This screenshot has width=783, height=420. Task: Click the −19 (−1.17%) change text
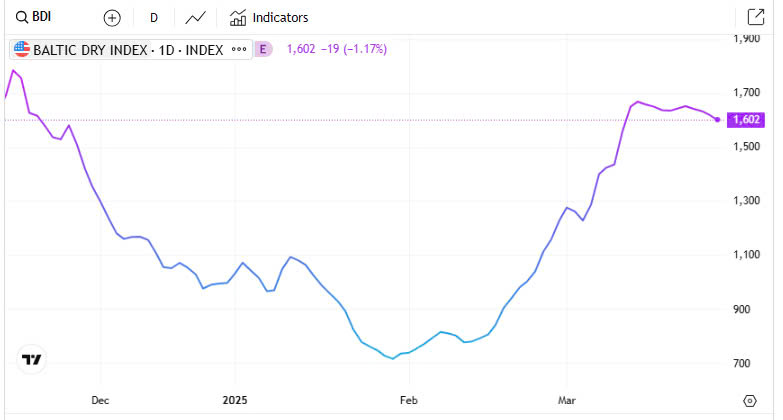click(x=354, y=49)
